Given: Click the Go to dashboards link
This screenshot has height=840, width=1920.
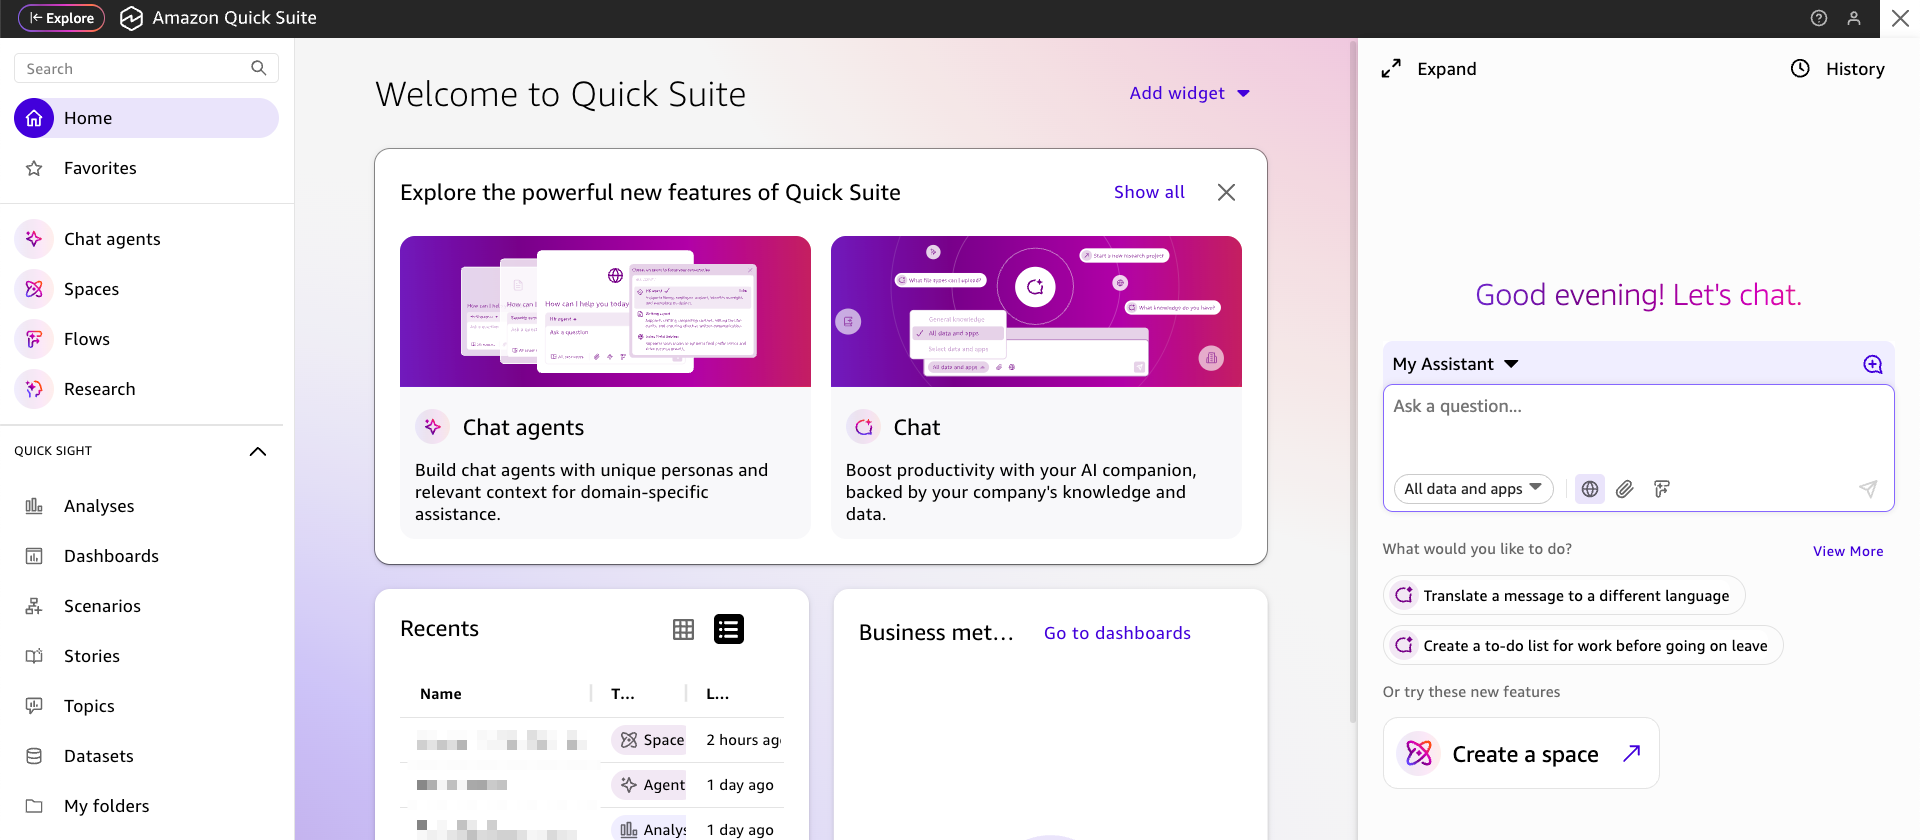Looking at the screenshot, I should point(1117,633).
